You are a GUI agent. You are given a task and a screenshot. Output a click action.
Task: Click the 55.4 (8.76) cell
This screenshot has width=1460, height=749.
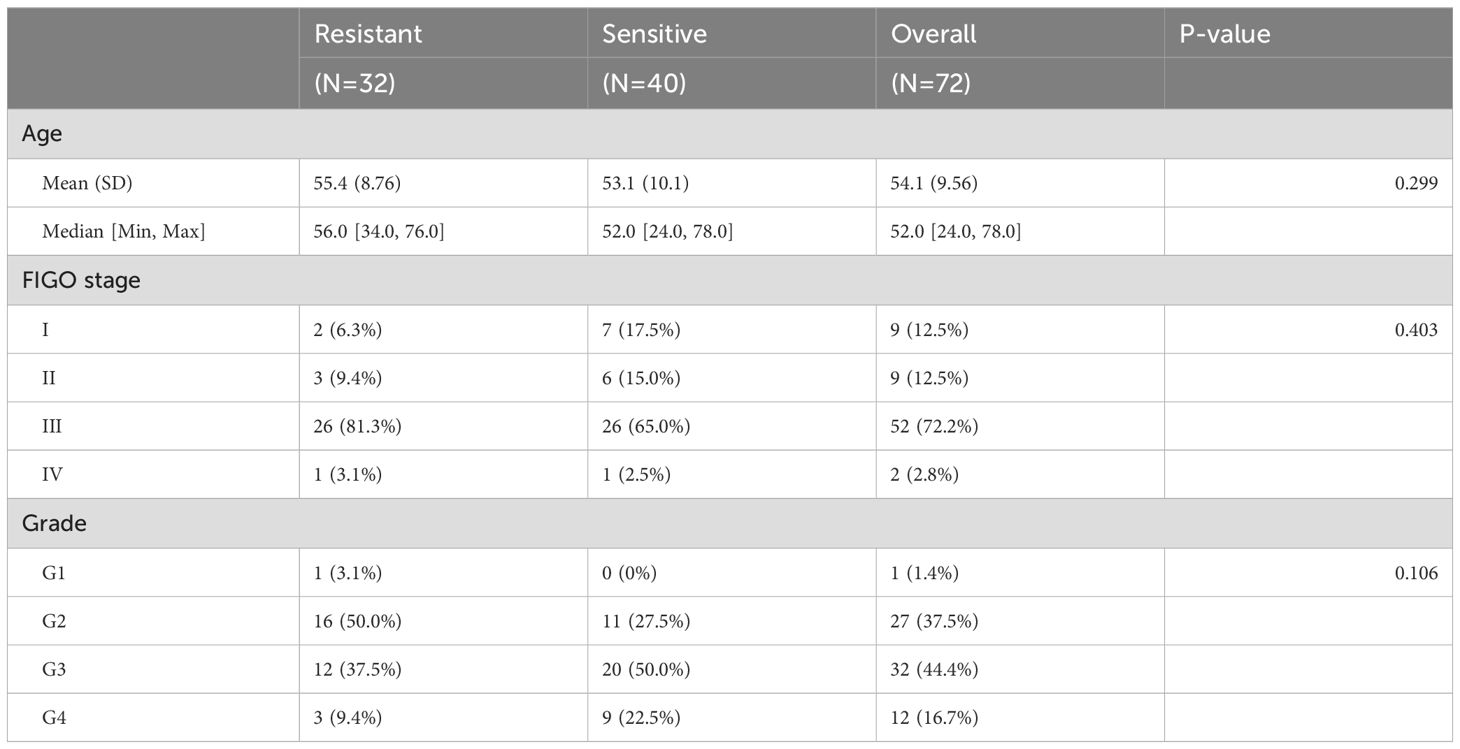click(x=356, y=183)
